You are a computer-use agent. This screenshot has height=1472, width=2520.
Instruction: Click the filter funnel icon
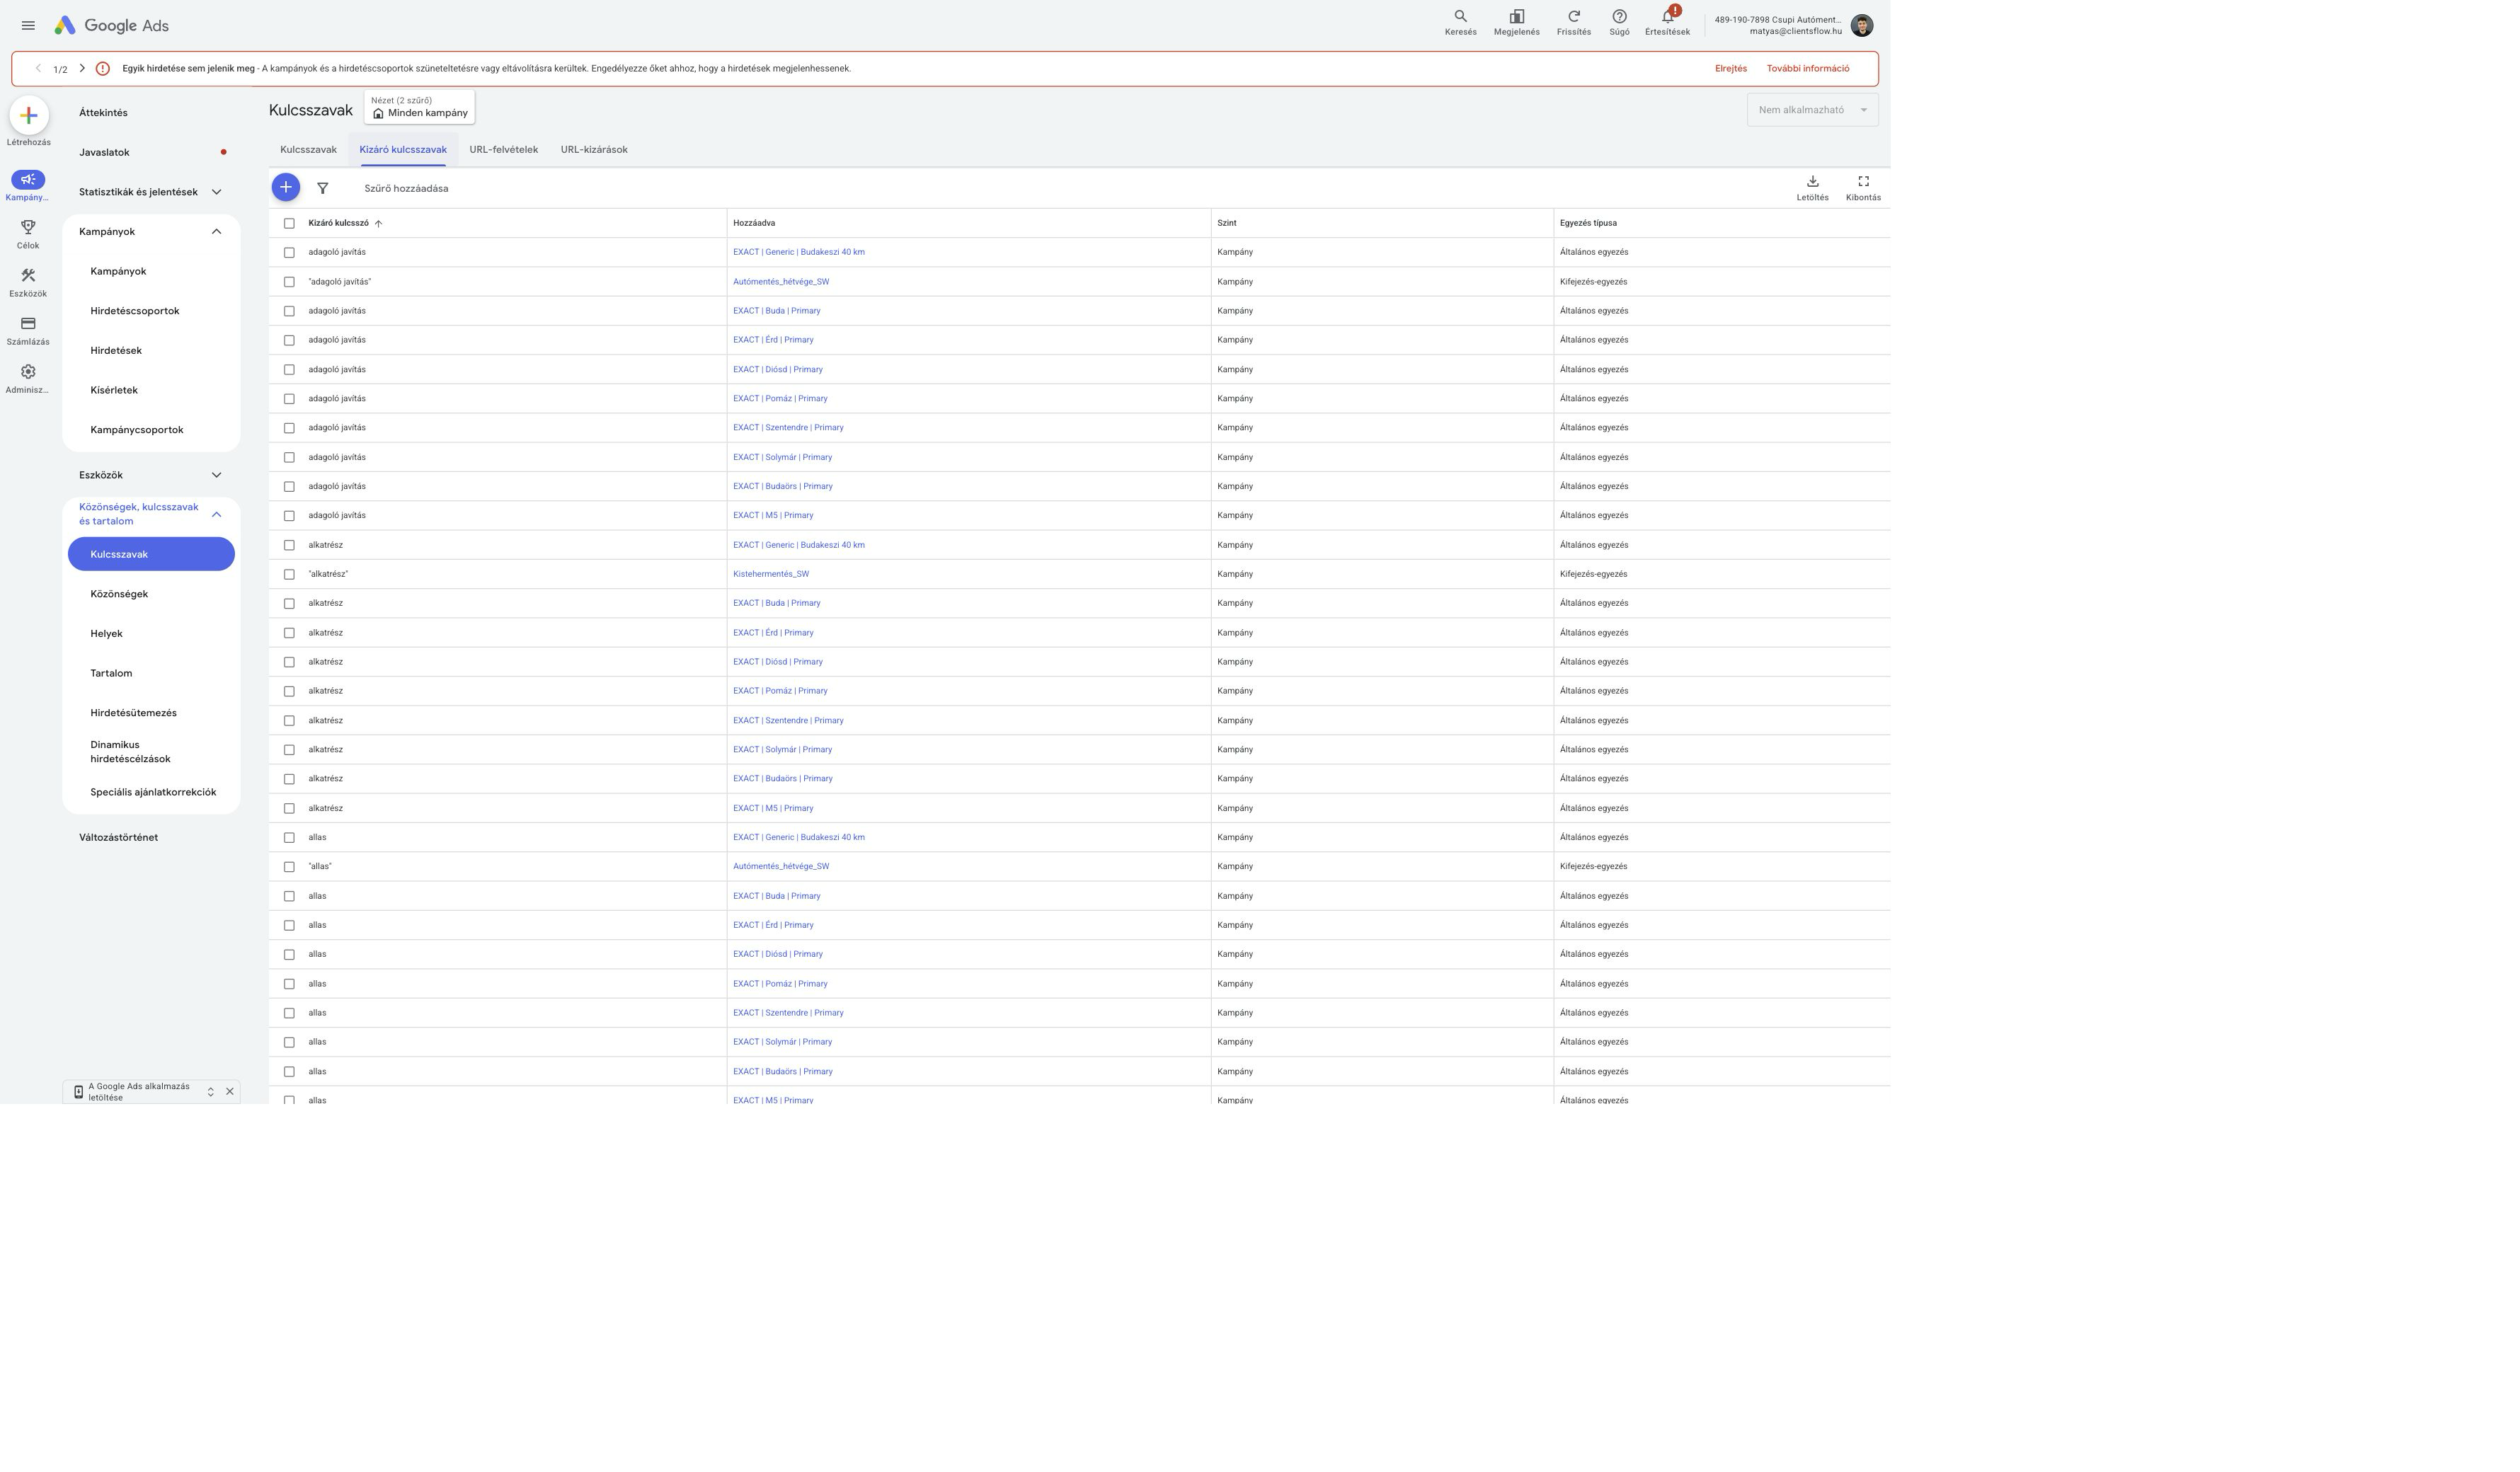tap(323, 188)
